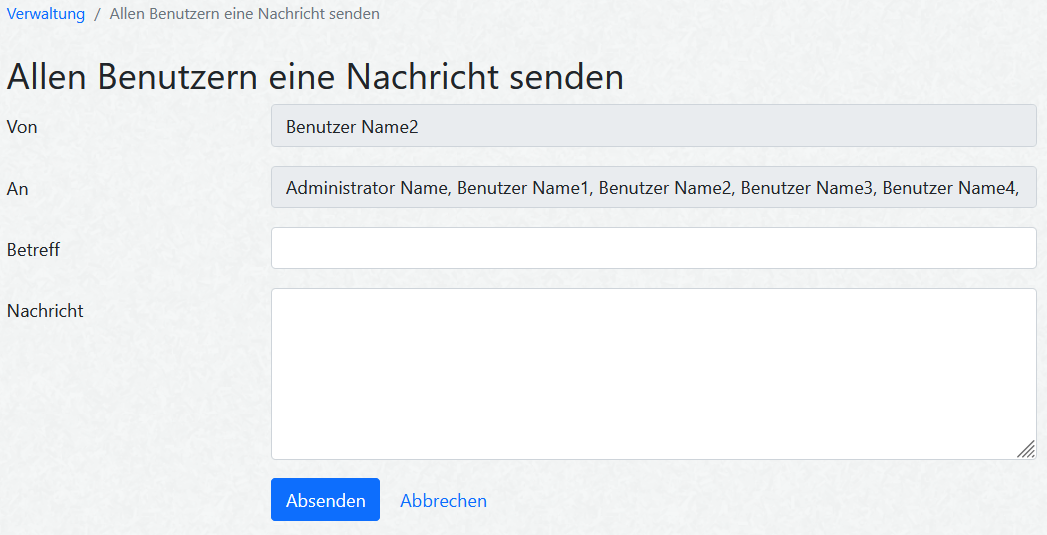Click the Nachricht textarea resize handle
The width and height of the screenshot is (1047, 535).
[x=1026, y=450]
